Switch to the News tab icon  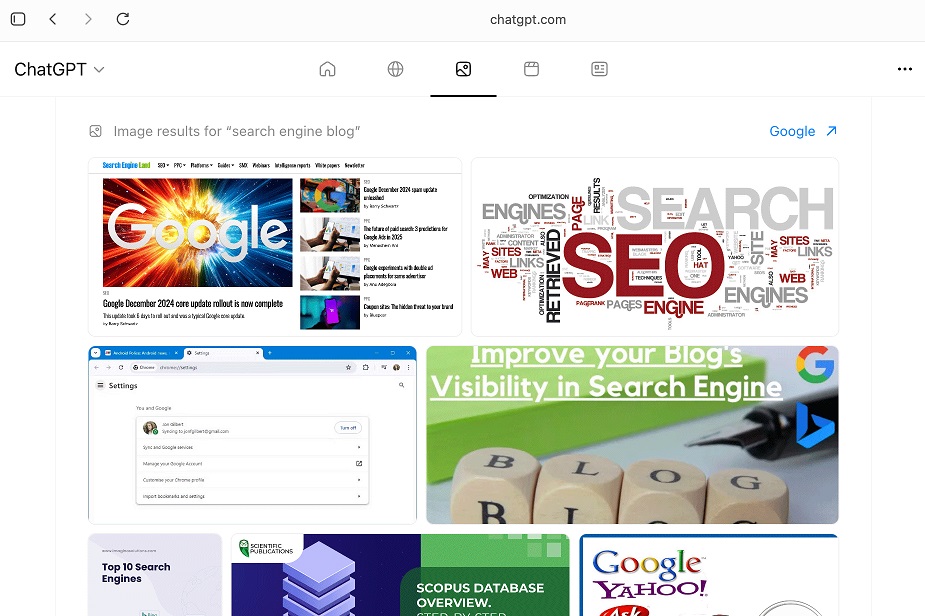[599, 69]
